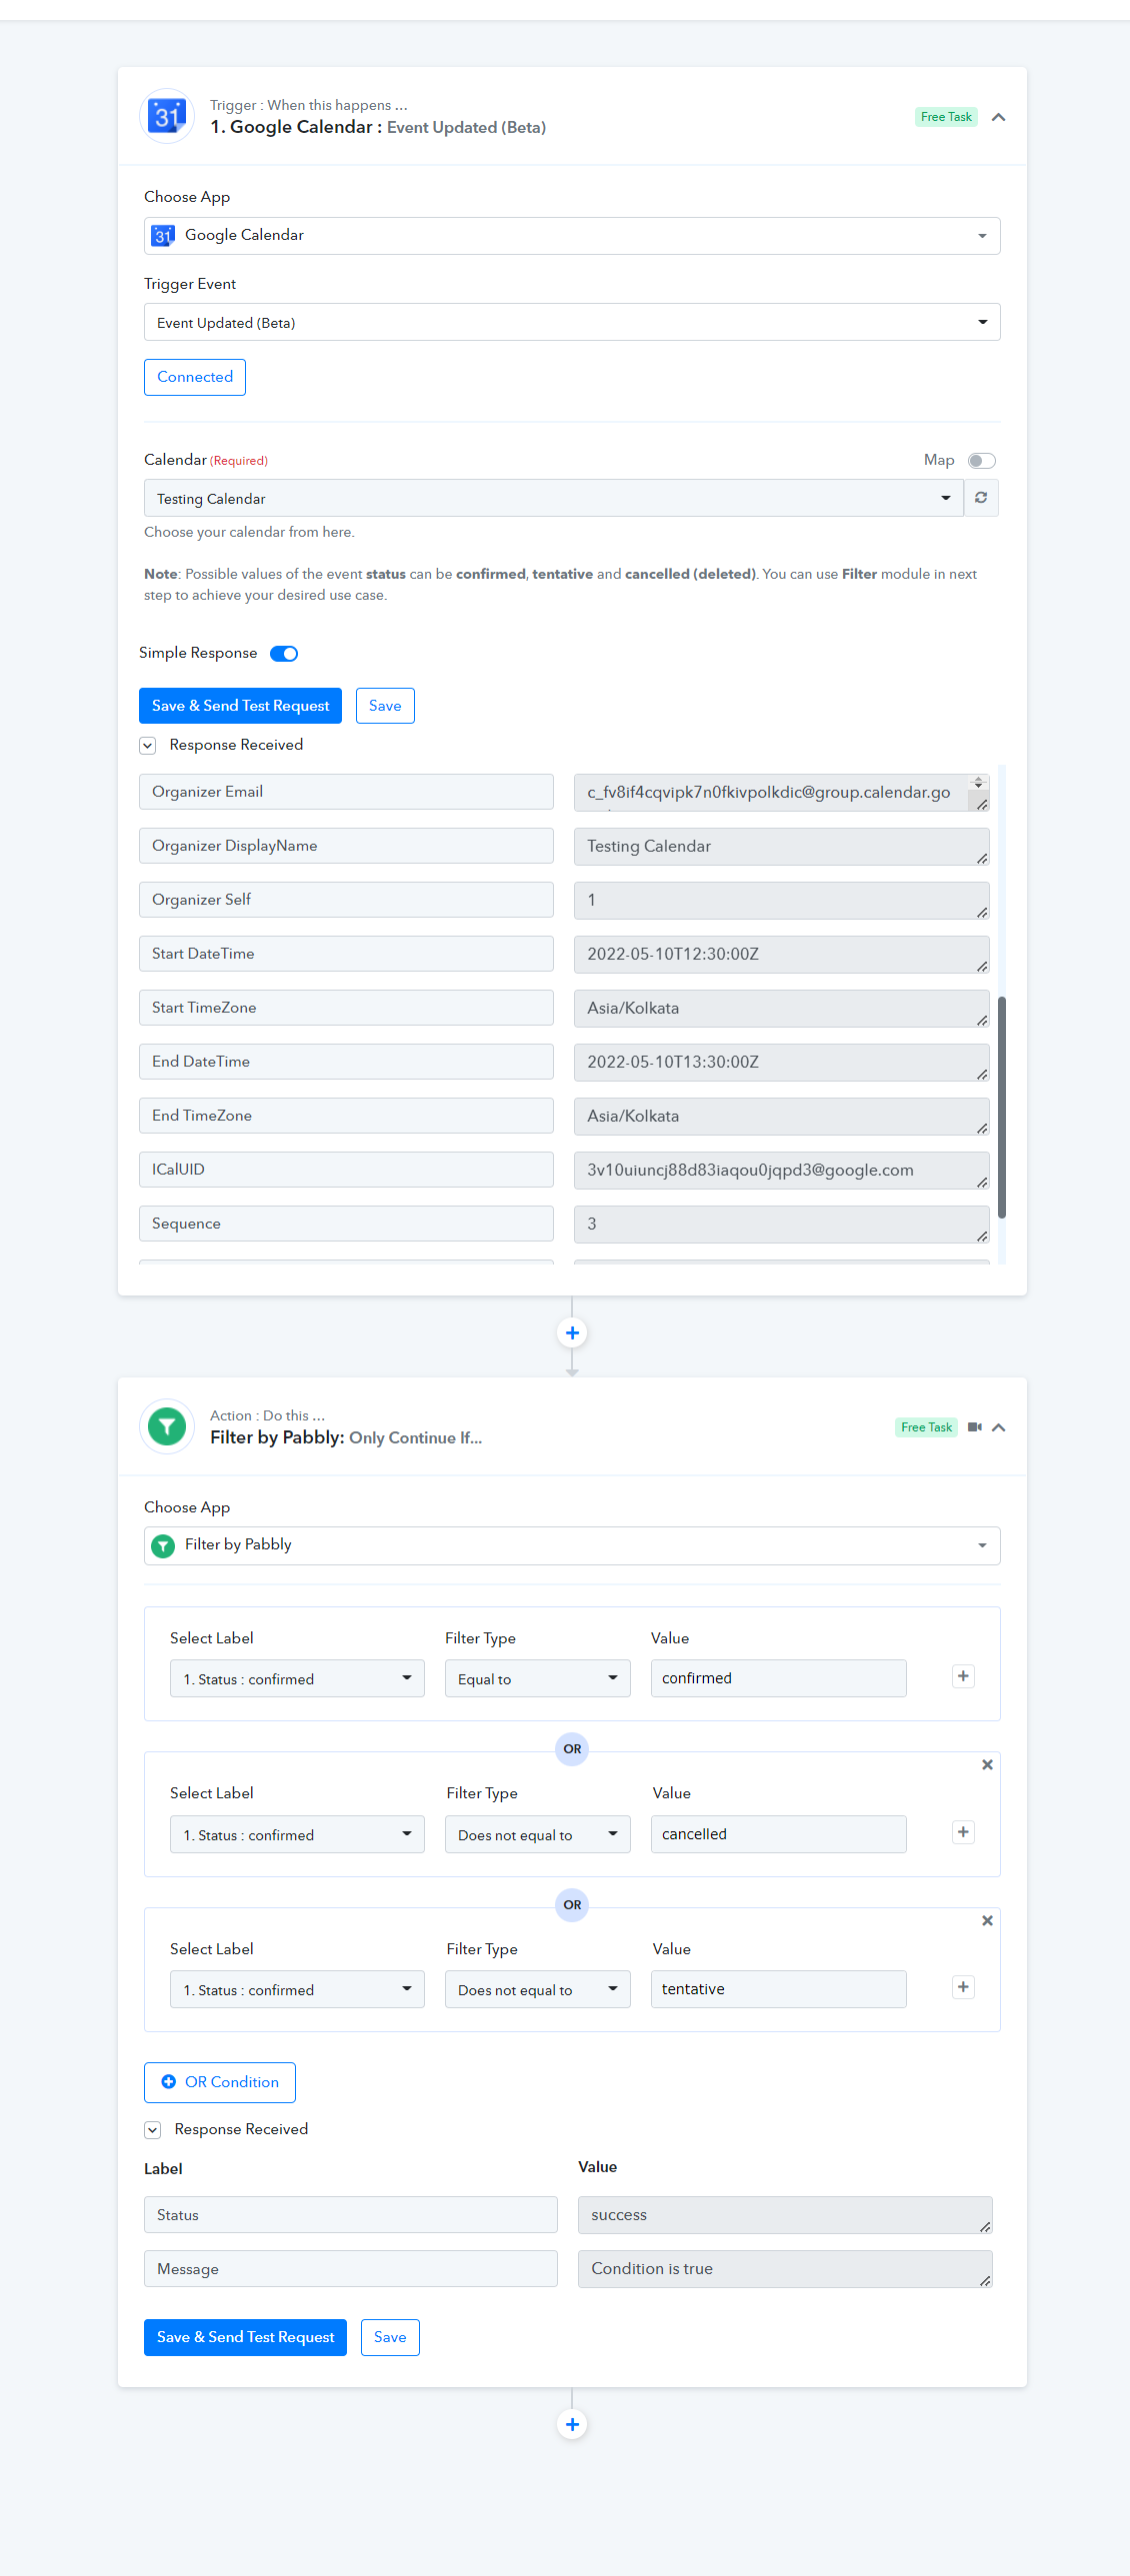
Task: Toggle trigger Response Received checkbox
Action: 148,745
